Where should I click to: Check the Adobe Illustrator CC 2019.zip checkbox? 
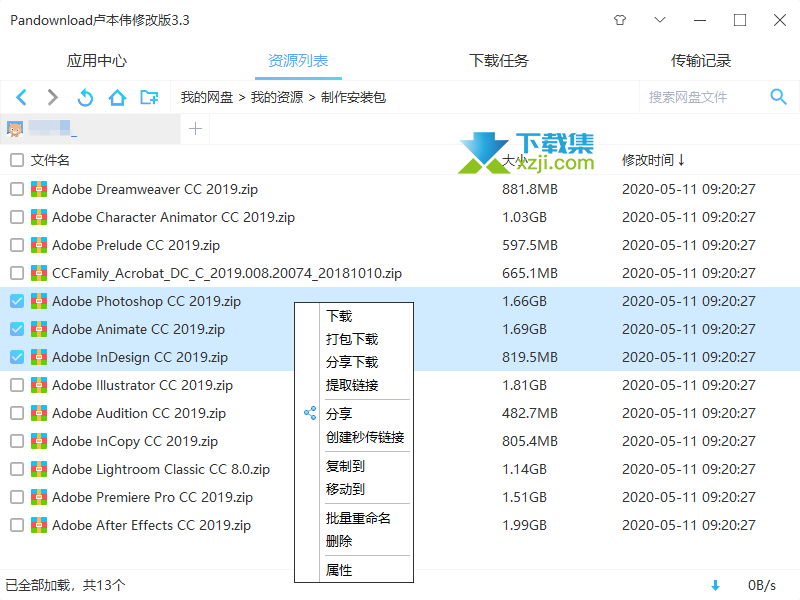[17, 385]
